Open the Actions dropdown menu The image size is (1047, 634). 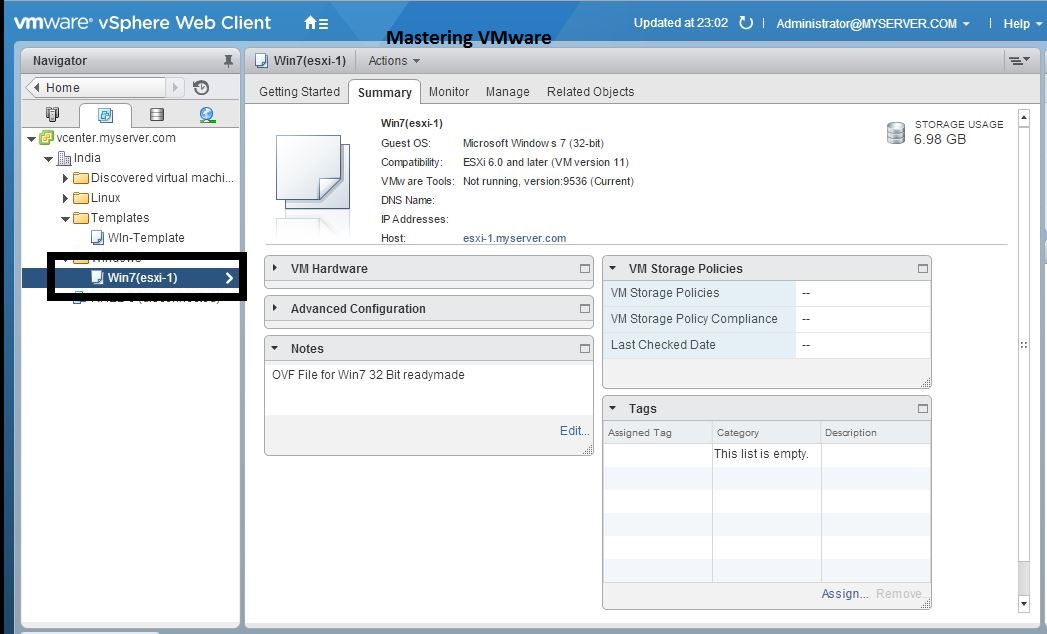394,61
